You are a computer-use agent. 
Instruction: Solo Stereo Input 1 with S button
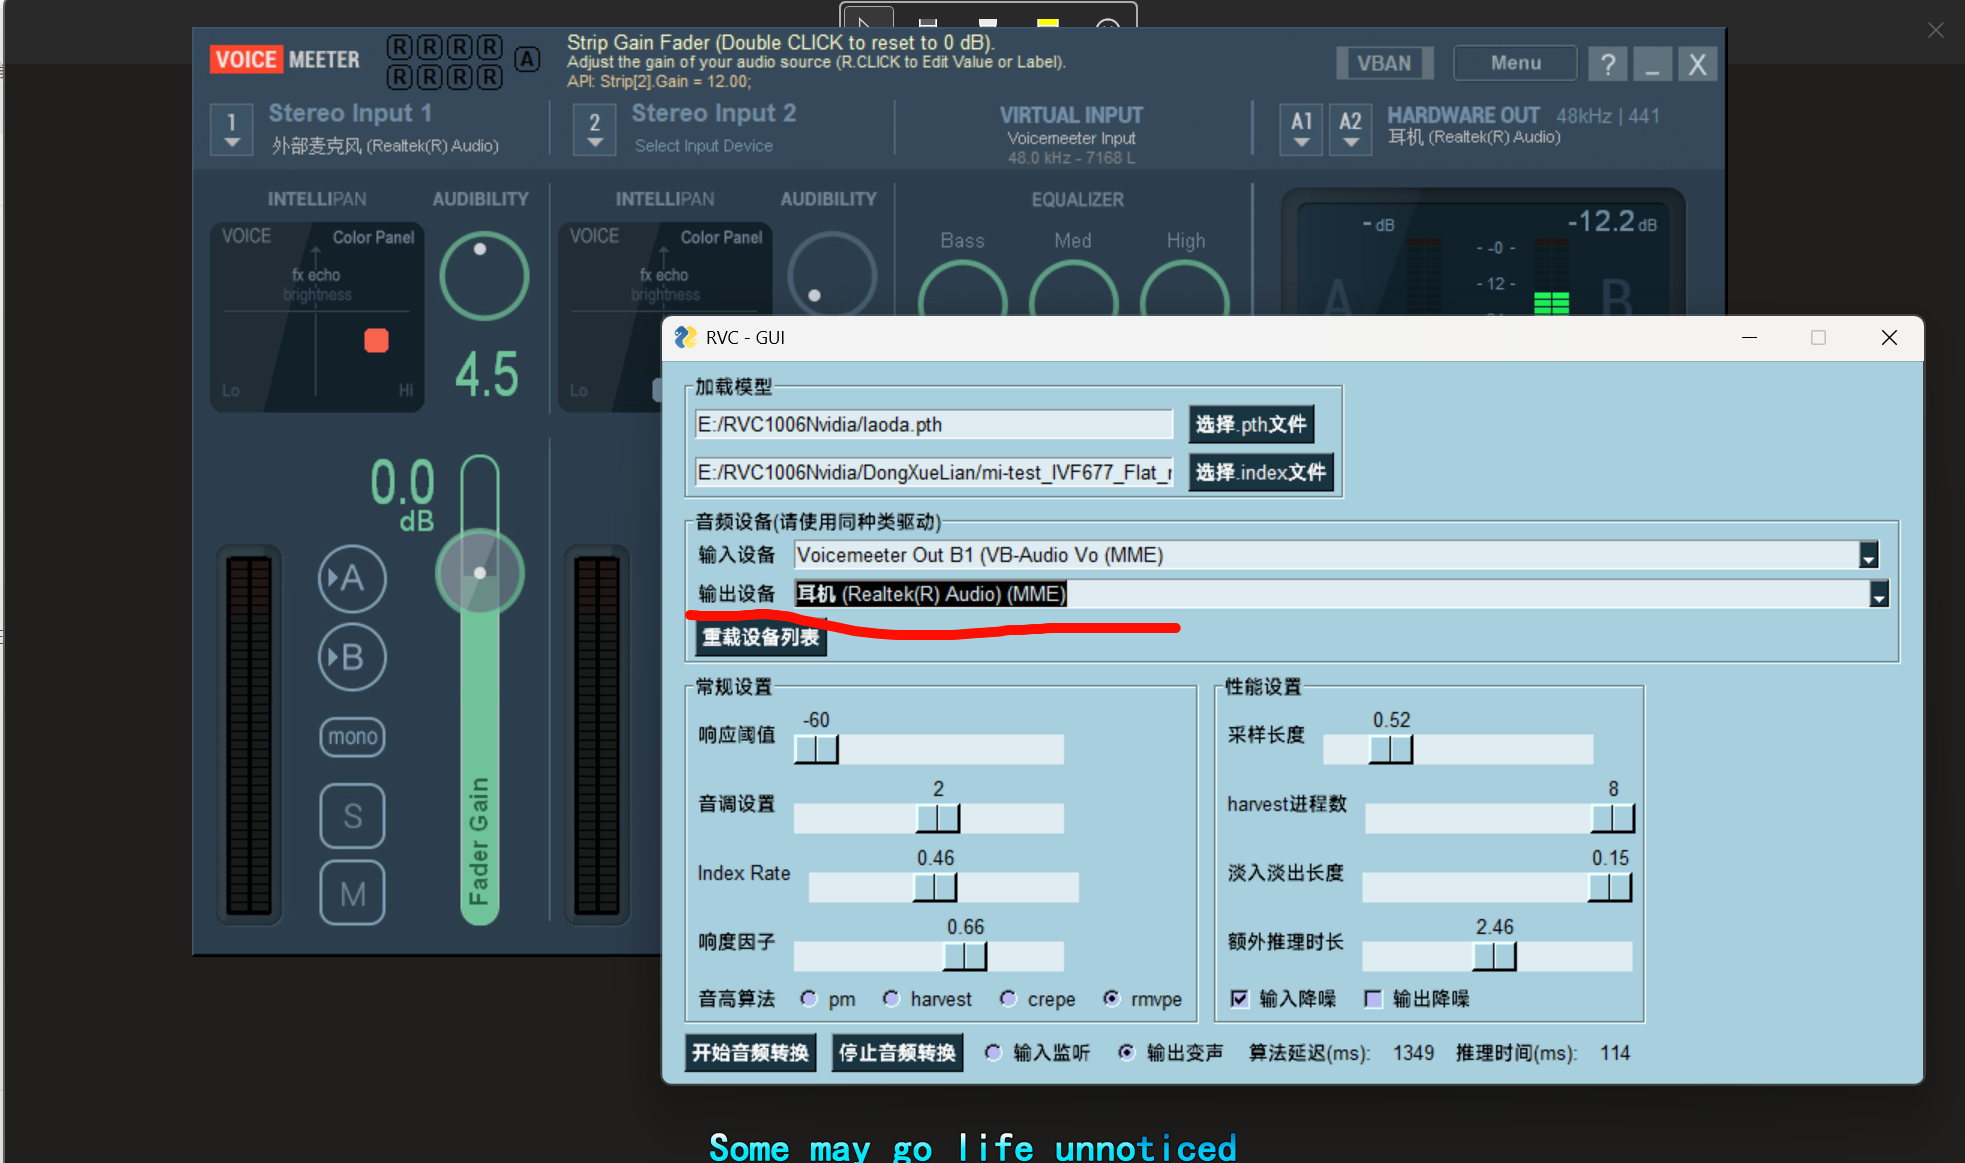pos(352,815)
